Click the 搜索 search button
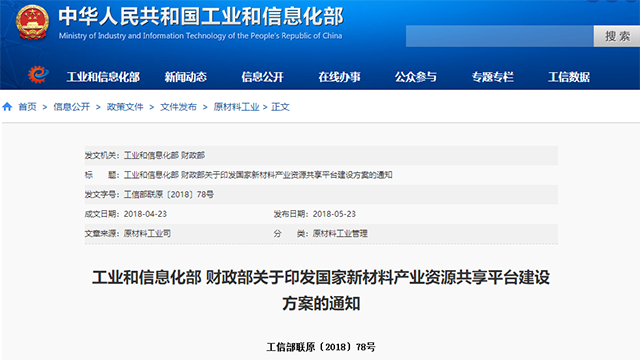The width and height of the screenshot is (640, 360). point(617,36)
